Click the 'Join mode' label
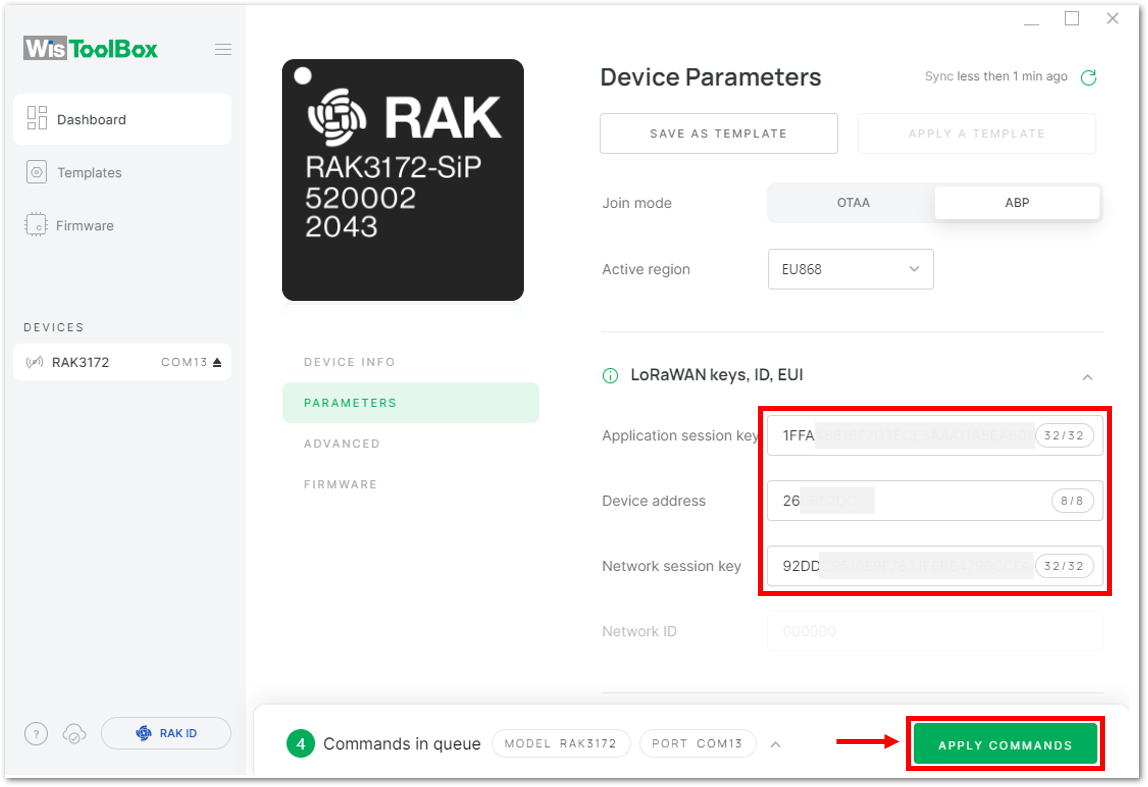Screen dimensions: 1148x787 pos(636,203)
